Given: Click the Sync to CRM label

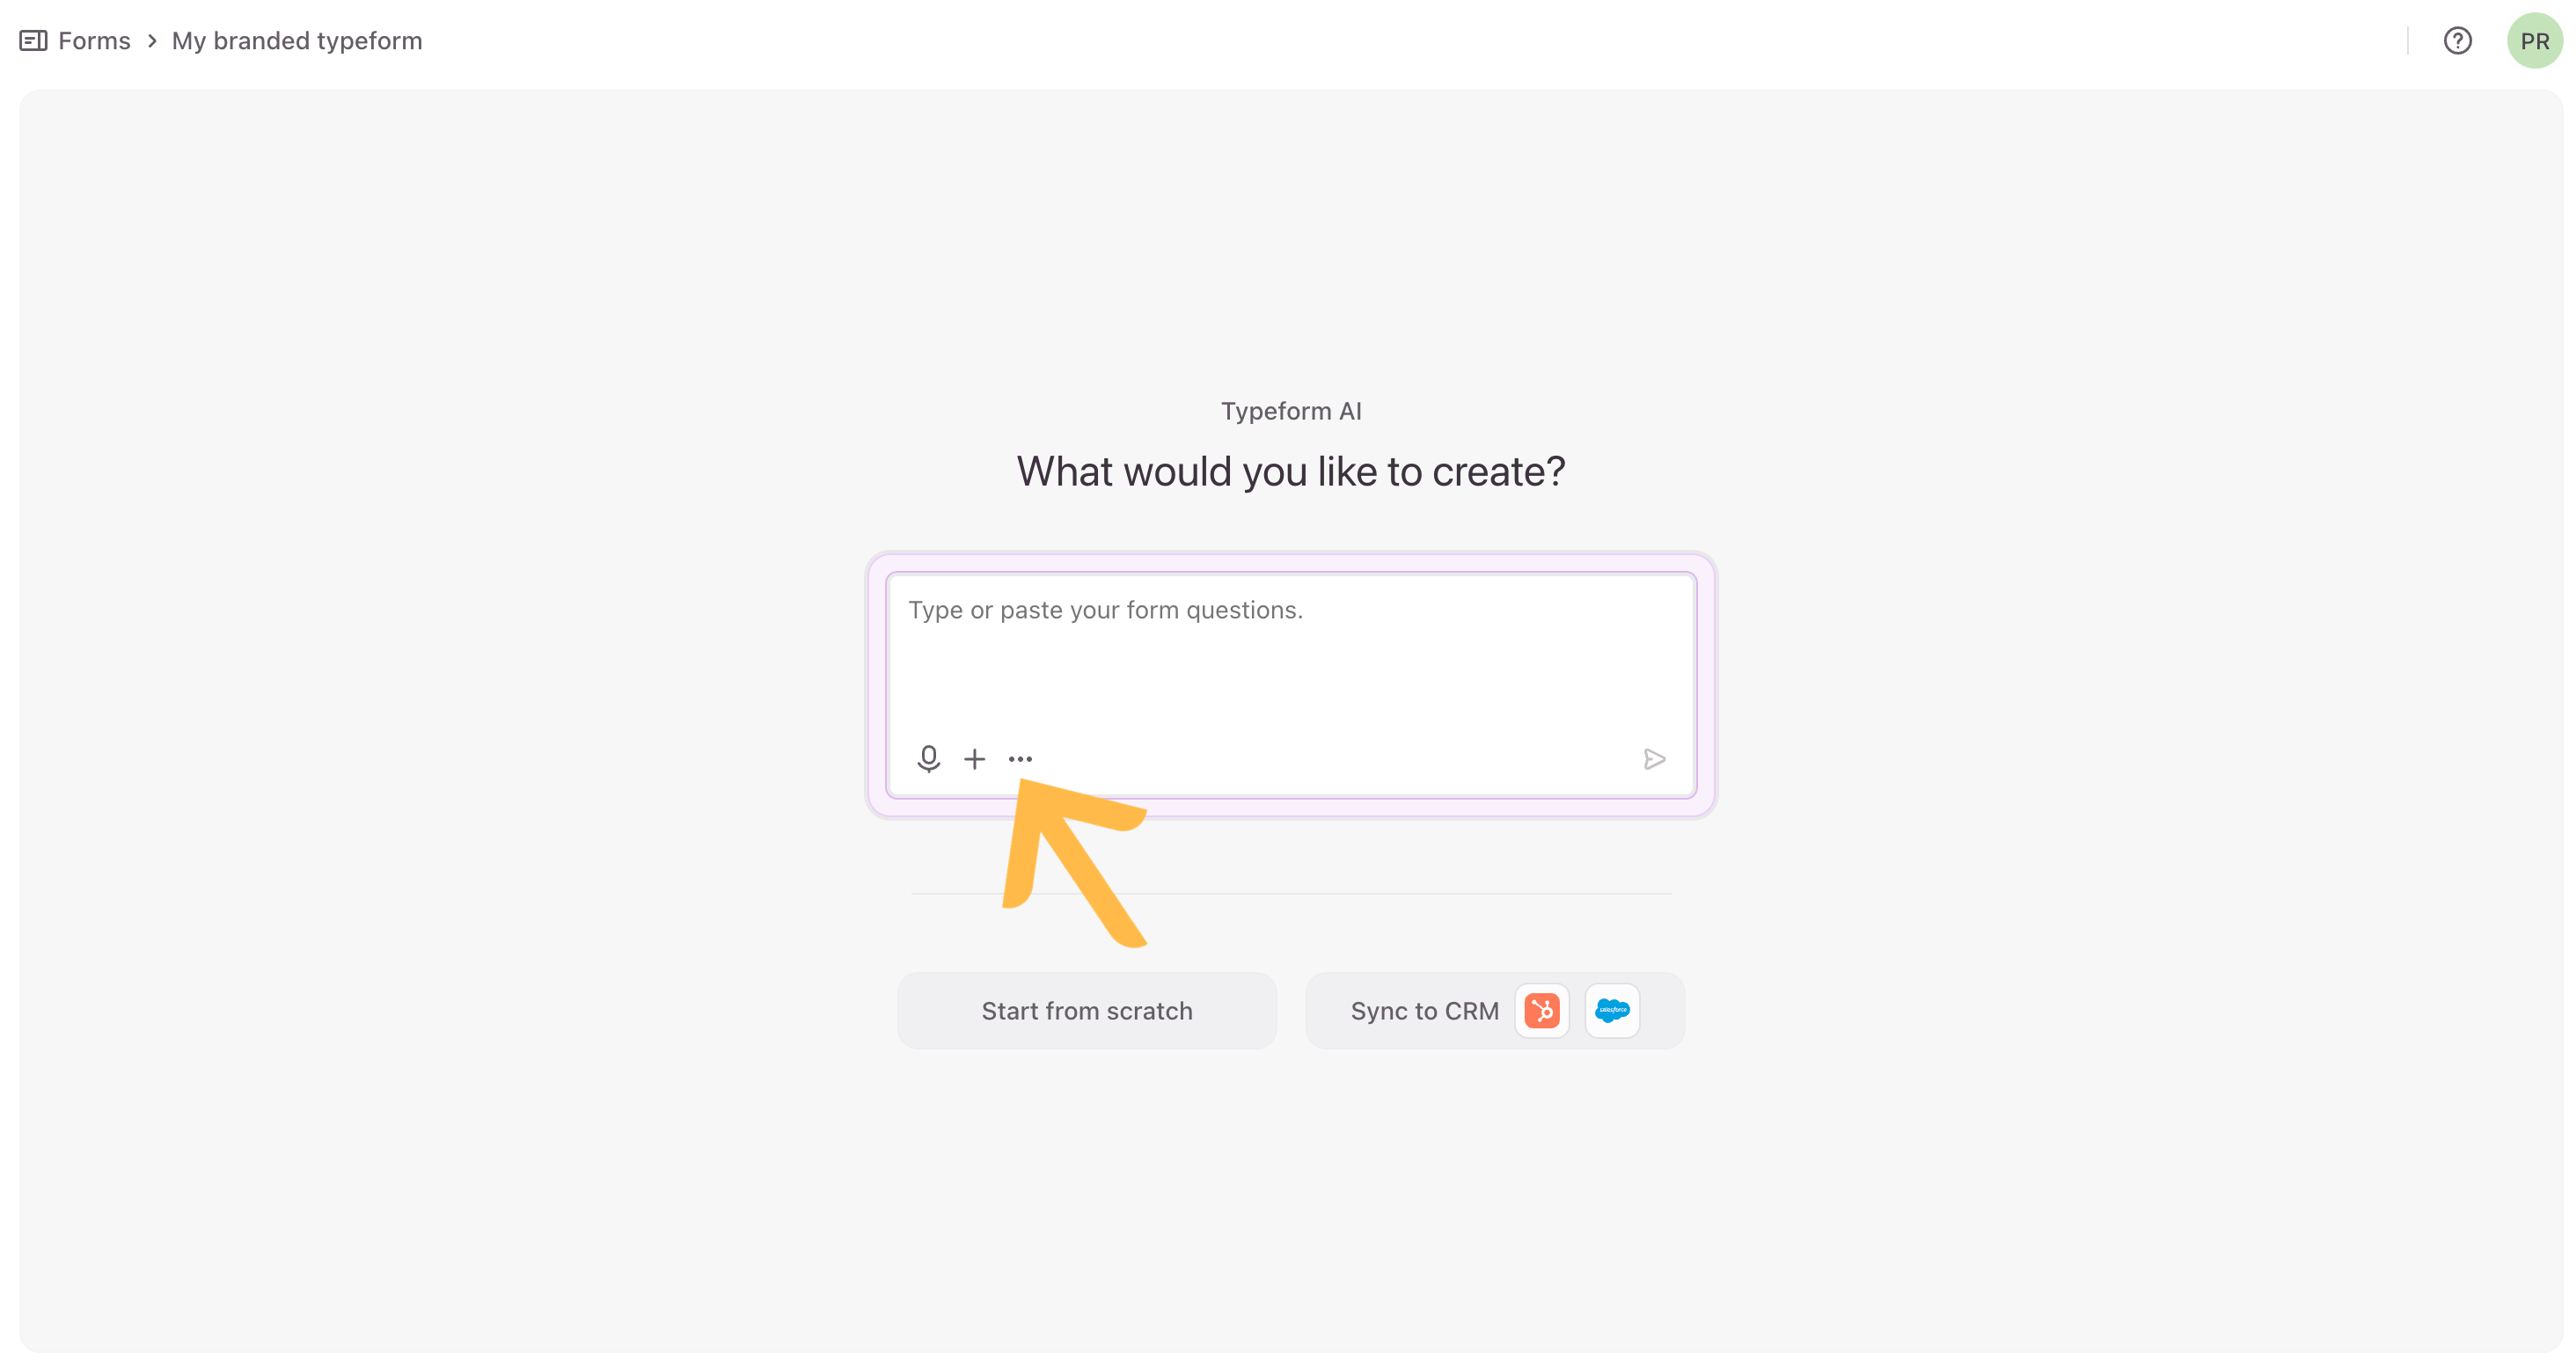Looking at the screenshot, I should (x=1424, y=1011).
